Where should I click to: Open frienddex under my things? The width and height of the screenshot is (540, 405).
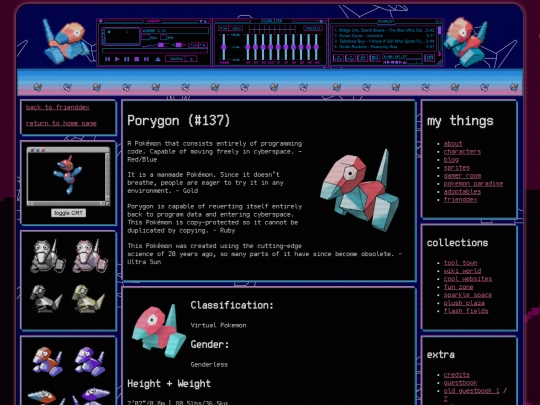[460, 200]
